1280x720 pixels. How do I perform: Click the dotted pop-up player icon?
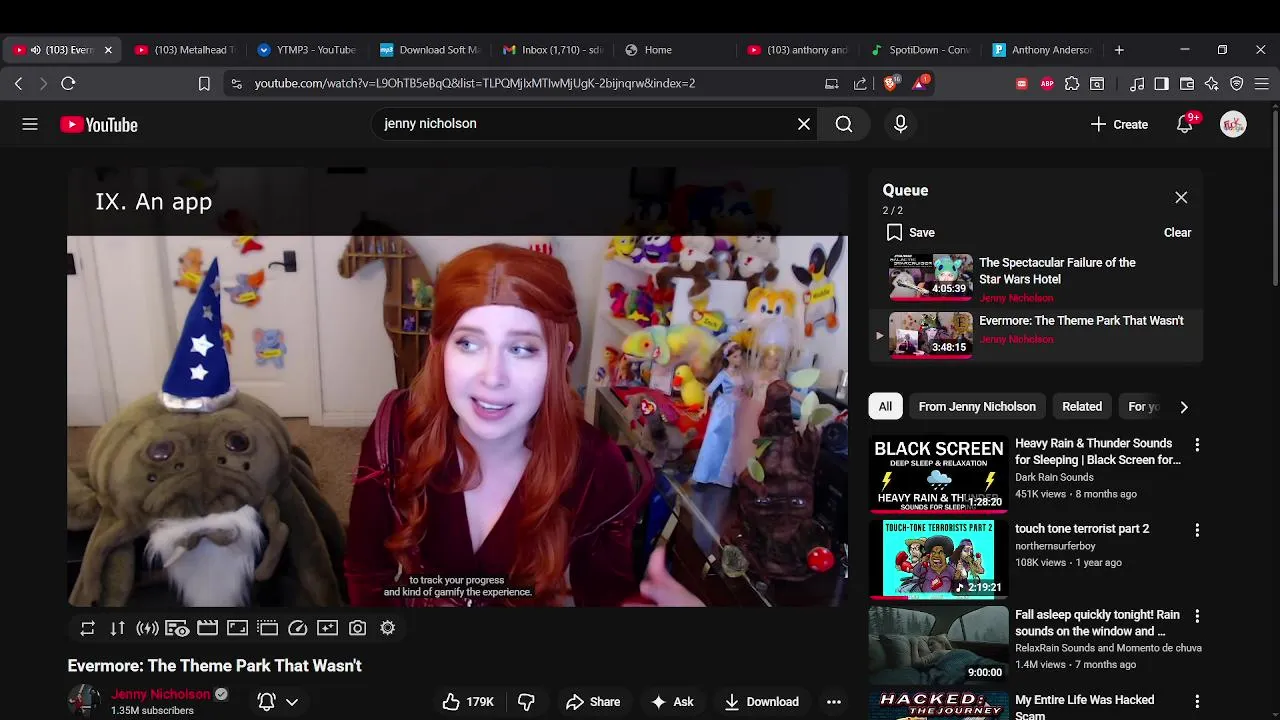(x=267, y=628)
